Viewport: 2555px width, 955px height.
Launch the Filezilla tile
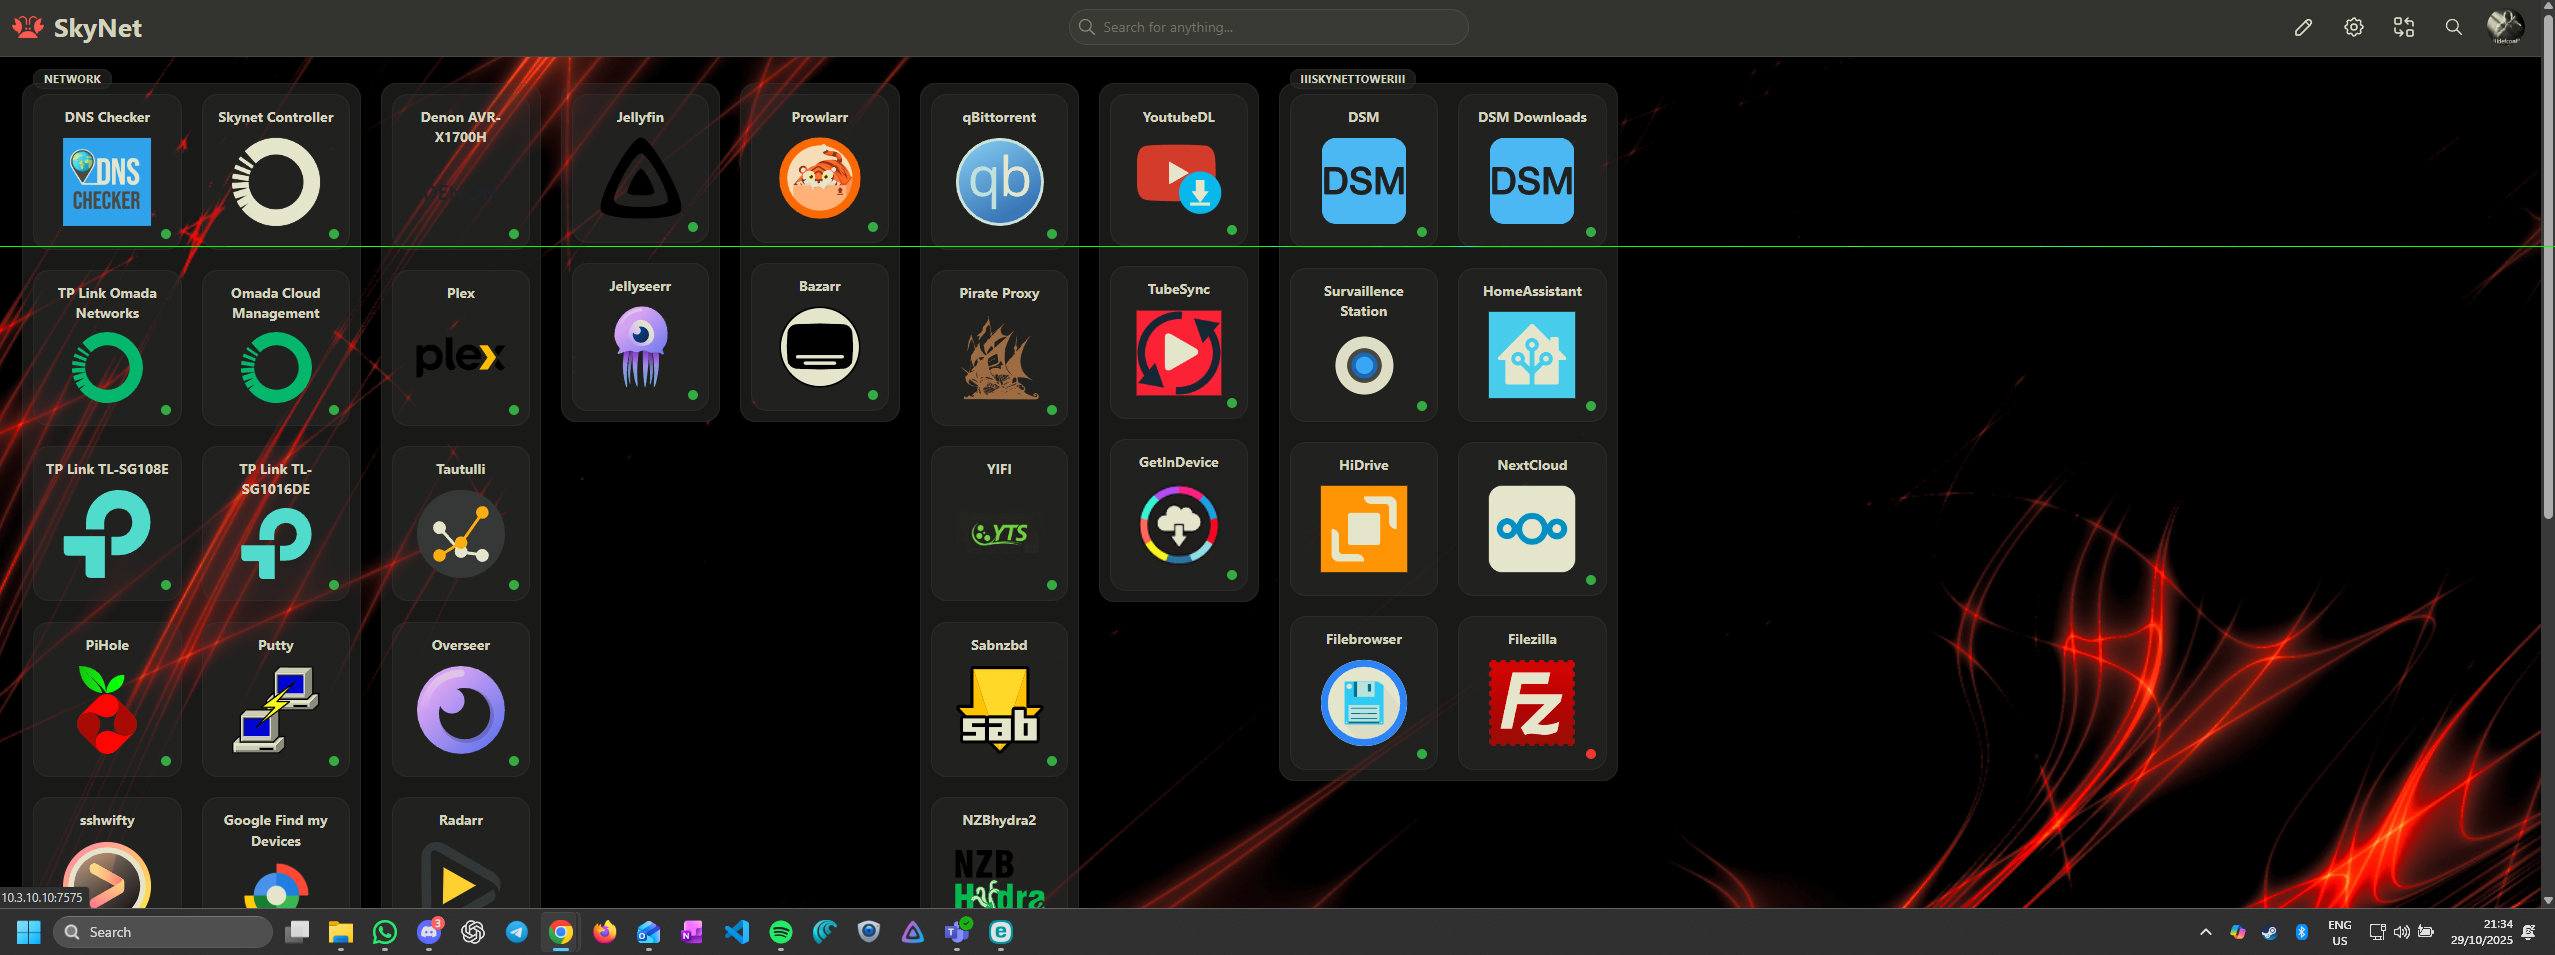pyautogui.click(x=1532, y=692)
